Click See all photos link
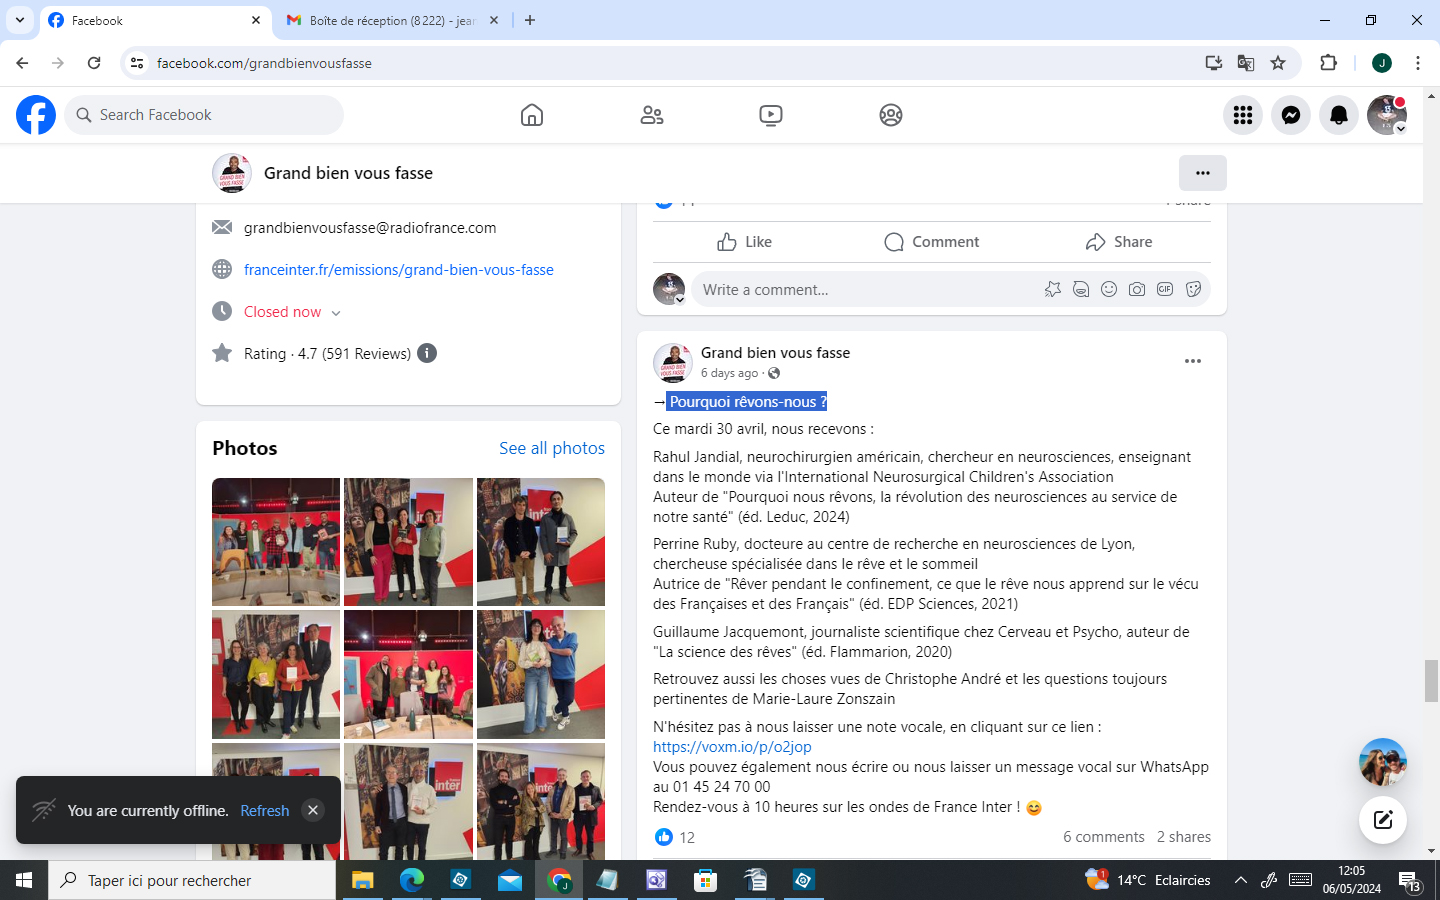Image resolution: width=1440 pixels, height=900 pixels. coord(552,448)
